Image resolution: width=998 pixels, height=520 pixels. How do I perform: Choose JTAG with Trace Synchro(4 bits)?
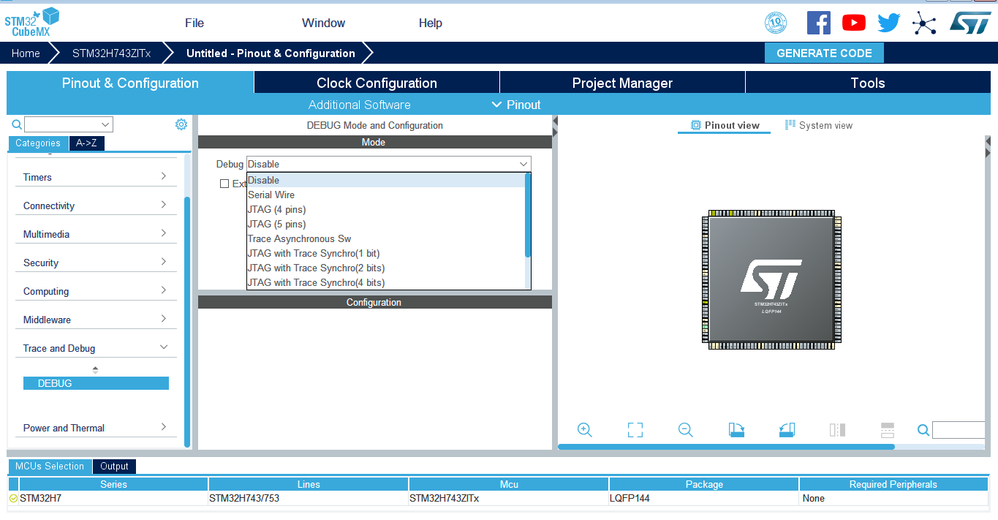click(386, 283)
